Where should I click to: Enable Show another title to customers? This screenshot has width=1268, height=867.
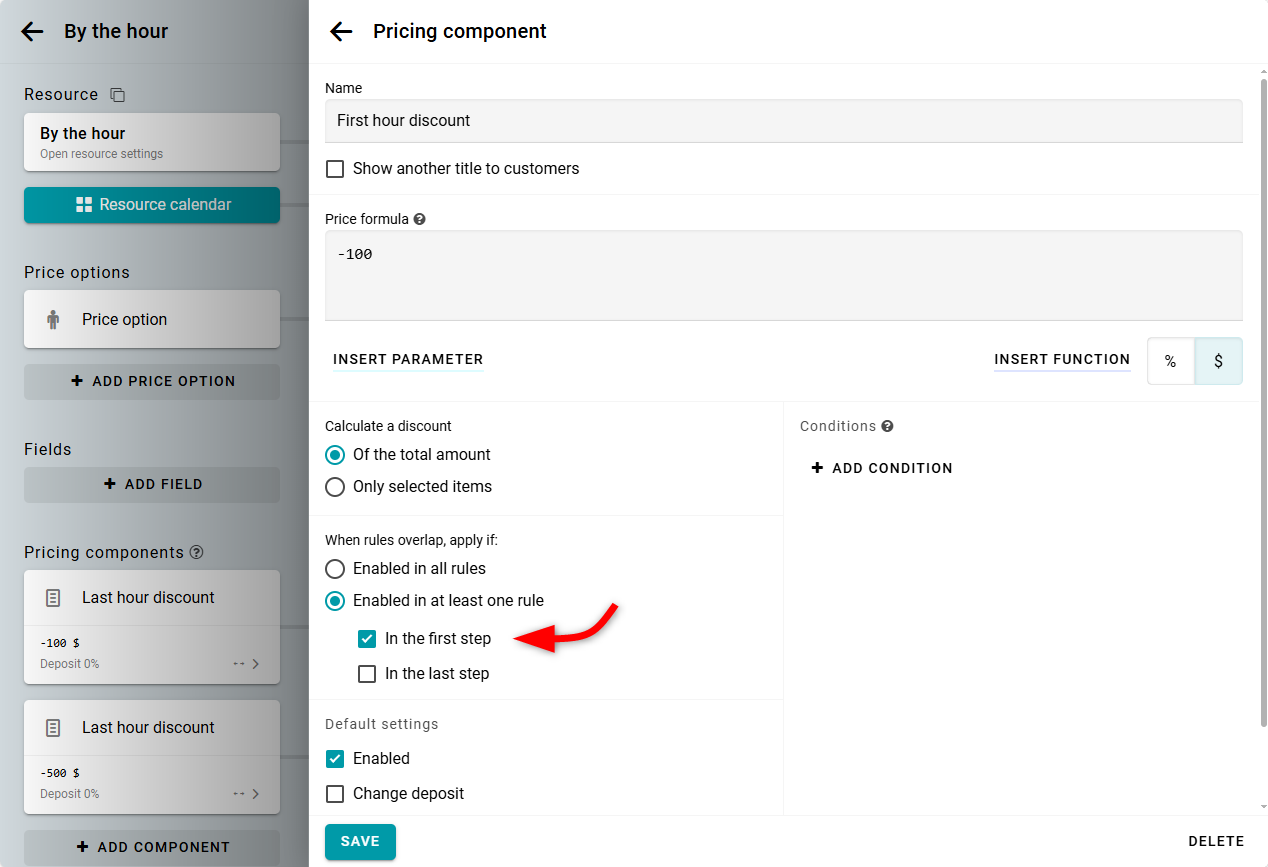click(x=335, y=169)
